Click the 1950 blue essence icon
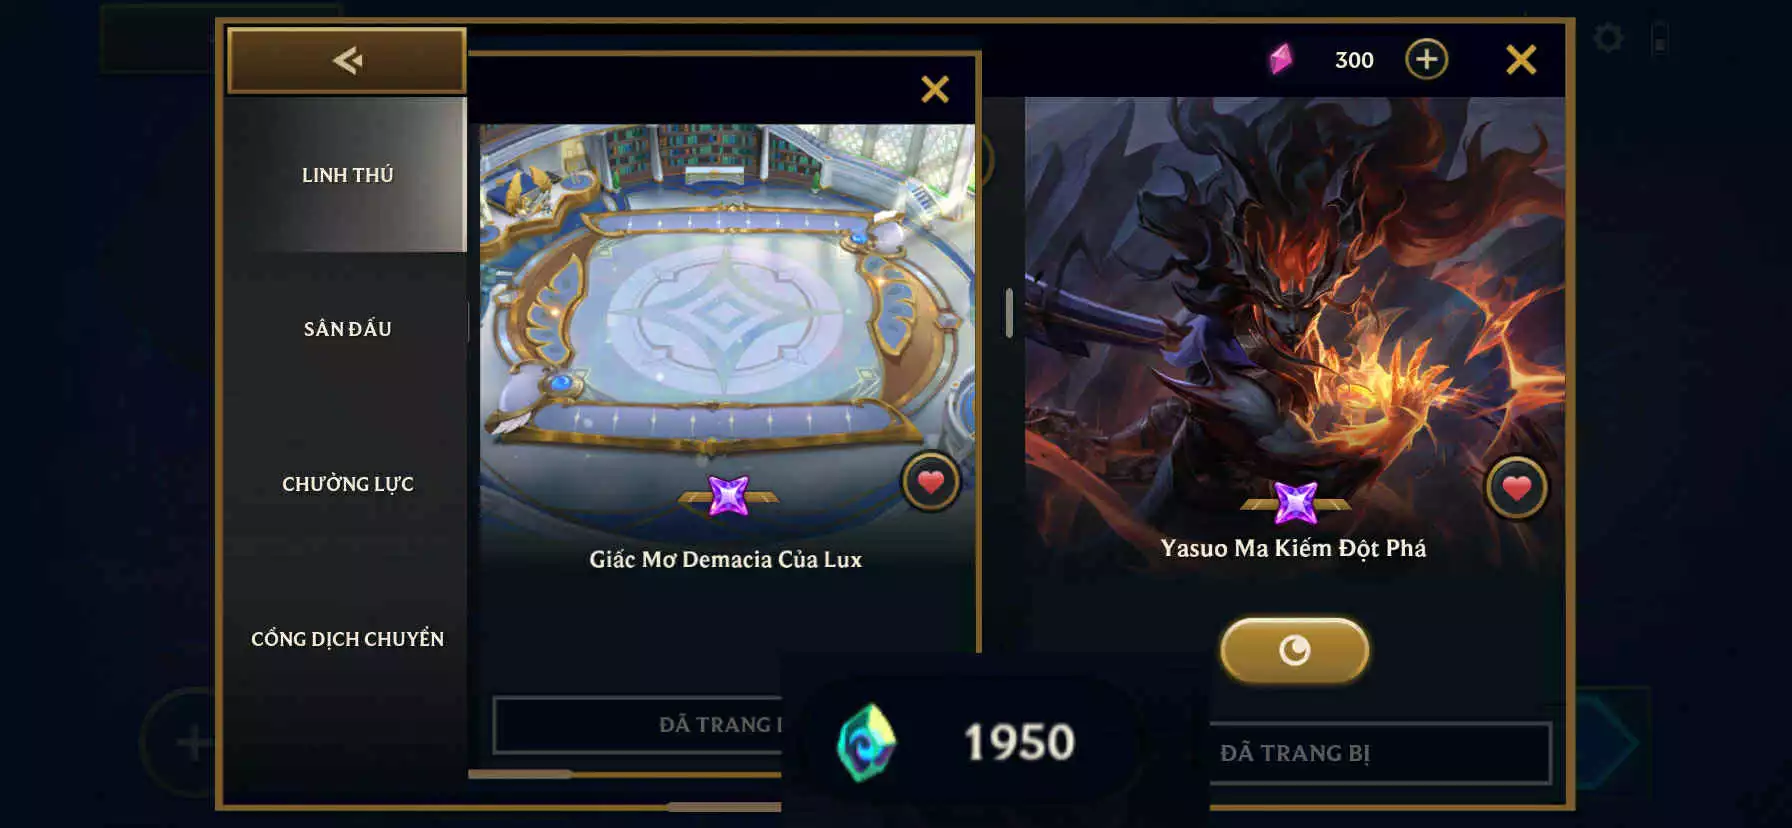This screenshot has height=828, width=1792. click(x=866, y=742)
